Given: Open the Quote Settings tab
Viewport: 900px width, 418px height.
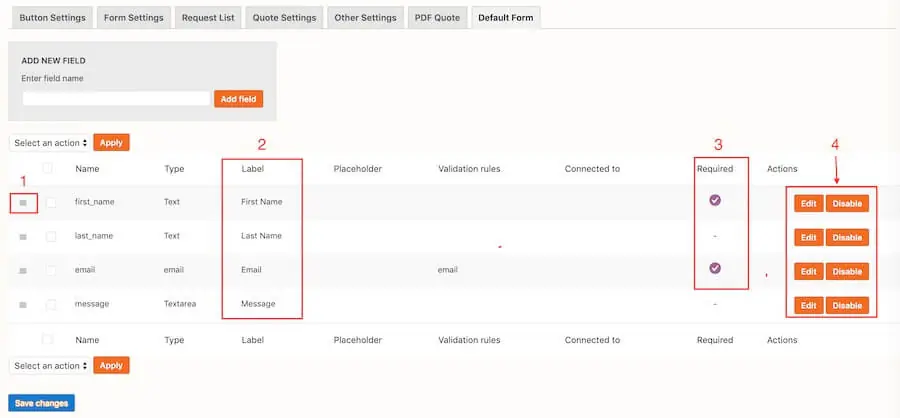Looking at the screenshot, I should click(284, 18).
